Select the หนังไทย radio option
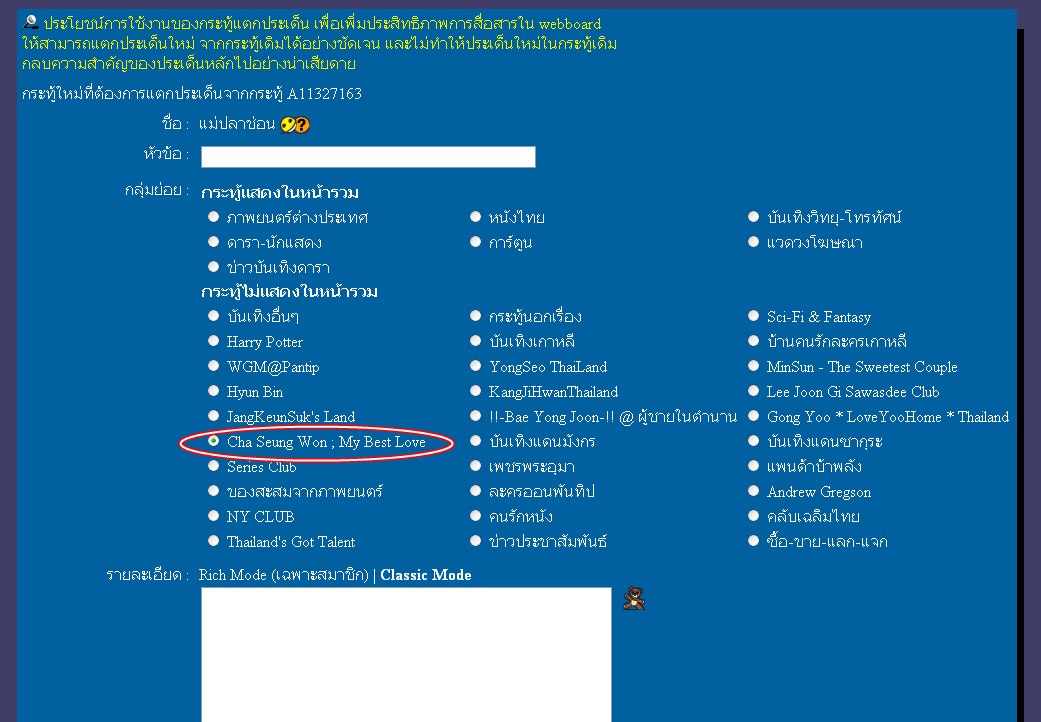The height and width of the screenshot is (722, 1041). click(475, 216)
